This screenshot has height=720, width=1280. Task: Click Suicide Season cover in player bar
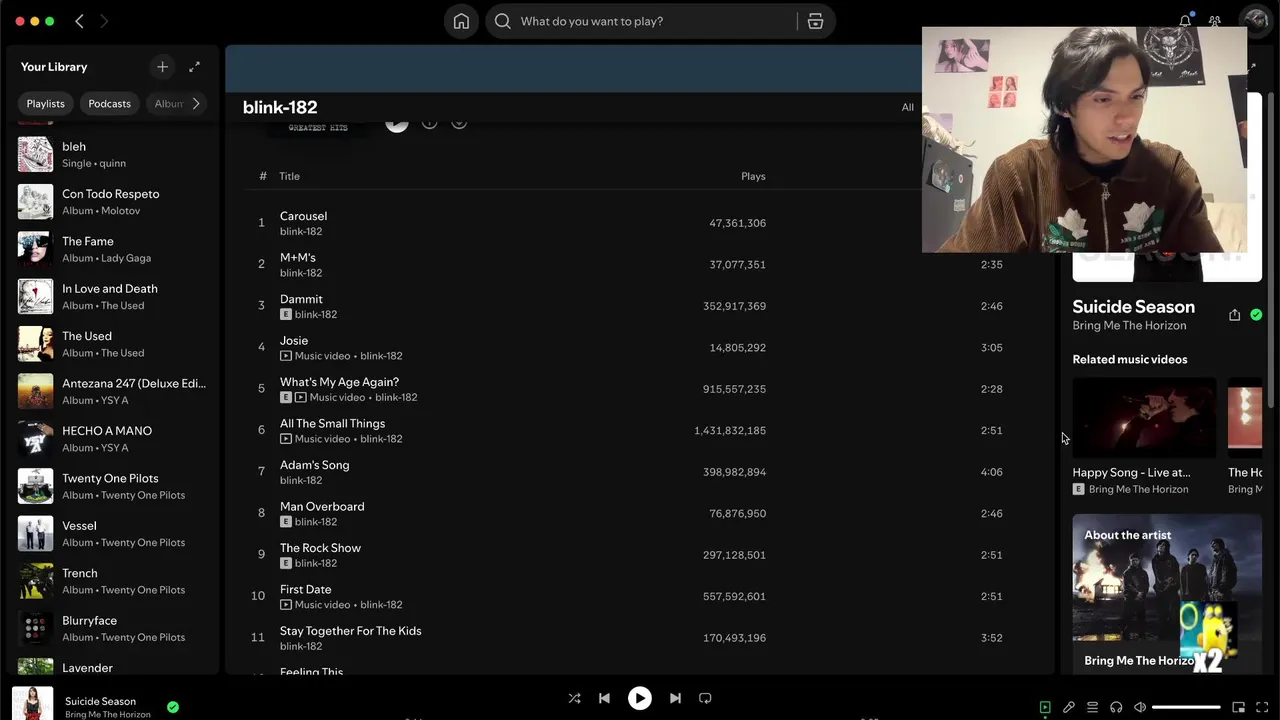33,703
